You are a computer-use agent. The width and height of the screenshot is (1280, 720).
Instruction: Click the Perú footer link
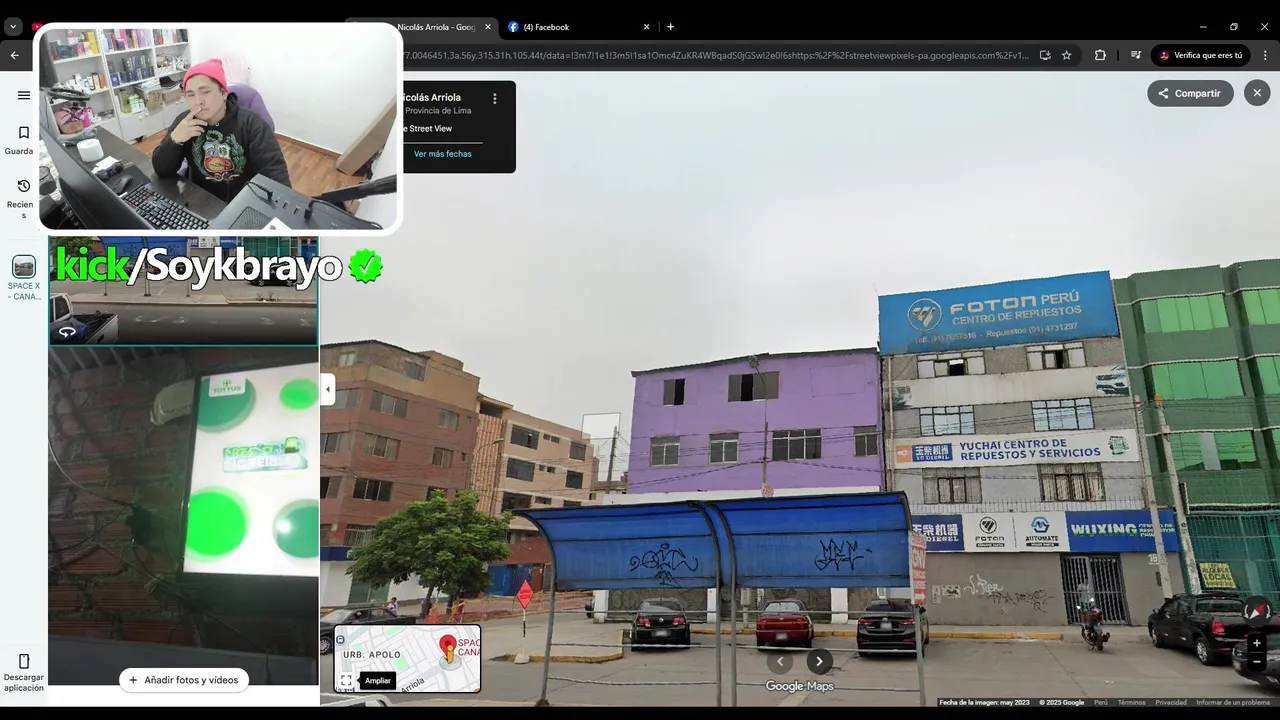pos(1100,702)
